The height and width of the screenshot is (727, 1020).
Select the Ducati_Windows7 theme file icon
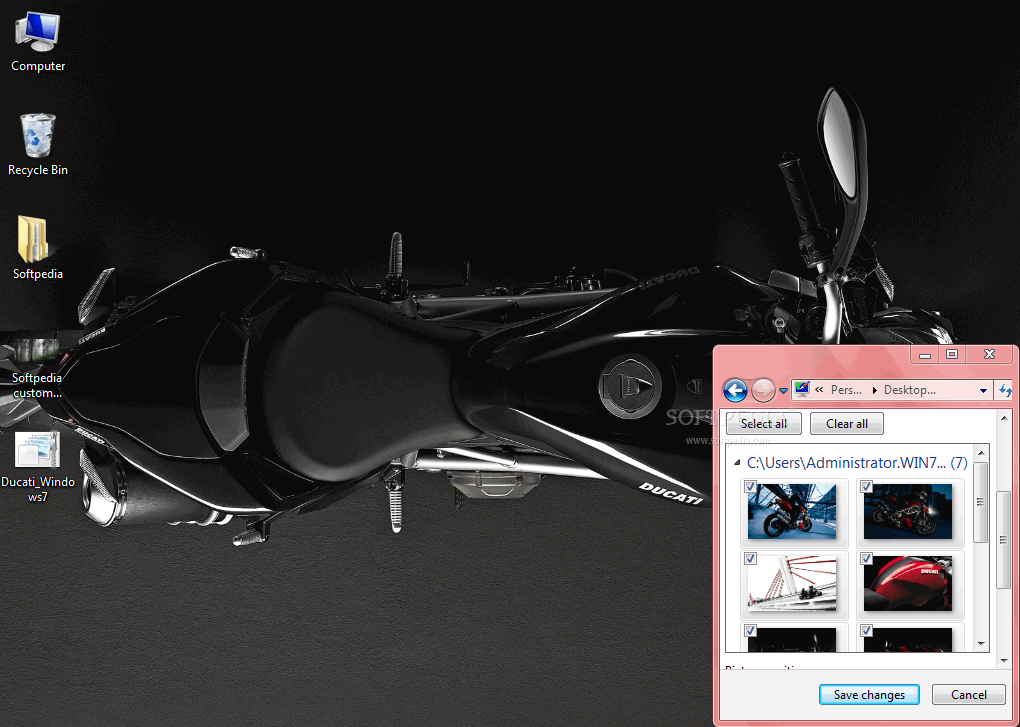38,467
